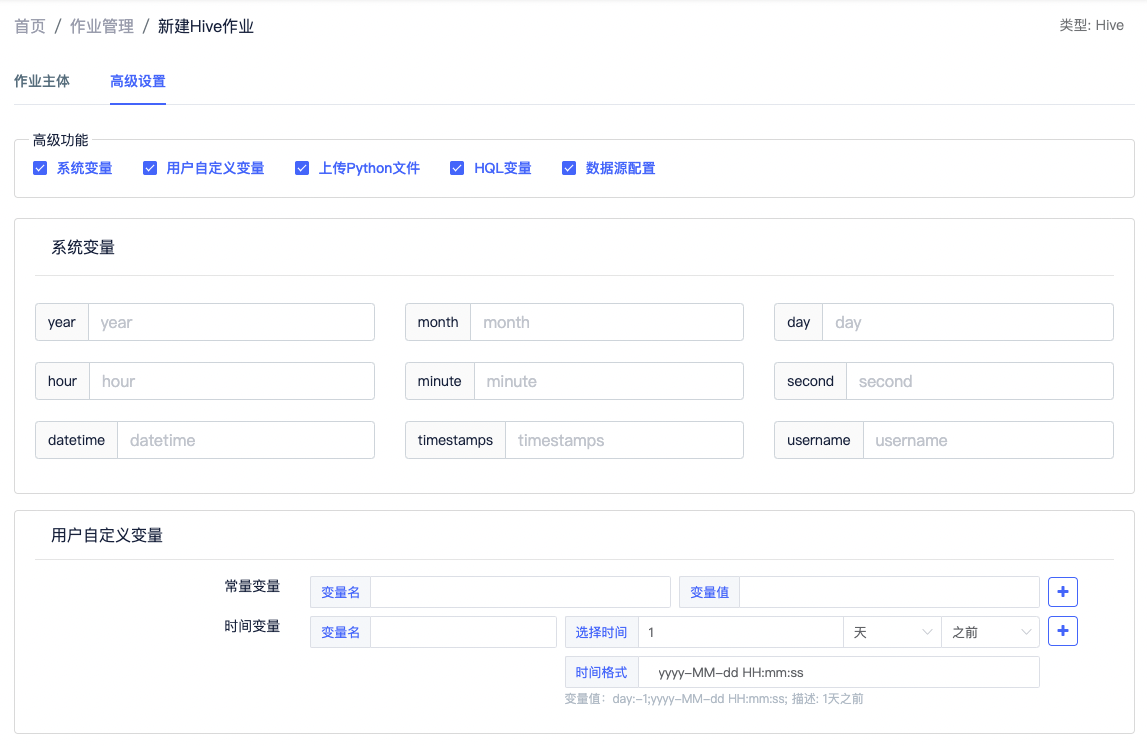Click the datetime input field
Image resolution: width=1147 pixels, height=746 pixels.
click(246, 440)
